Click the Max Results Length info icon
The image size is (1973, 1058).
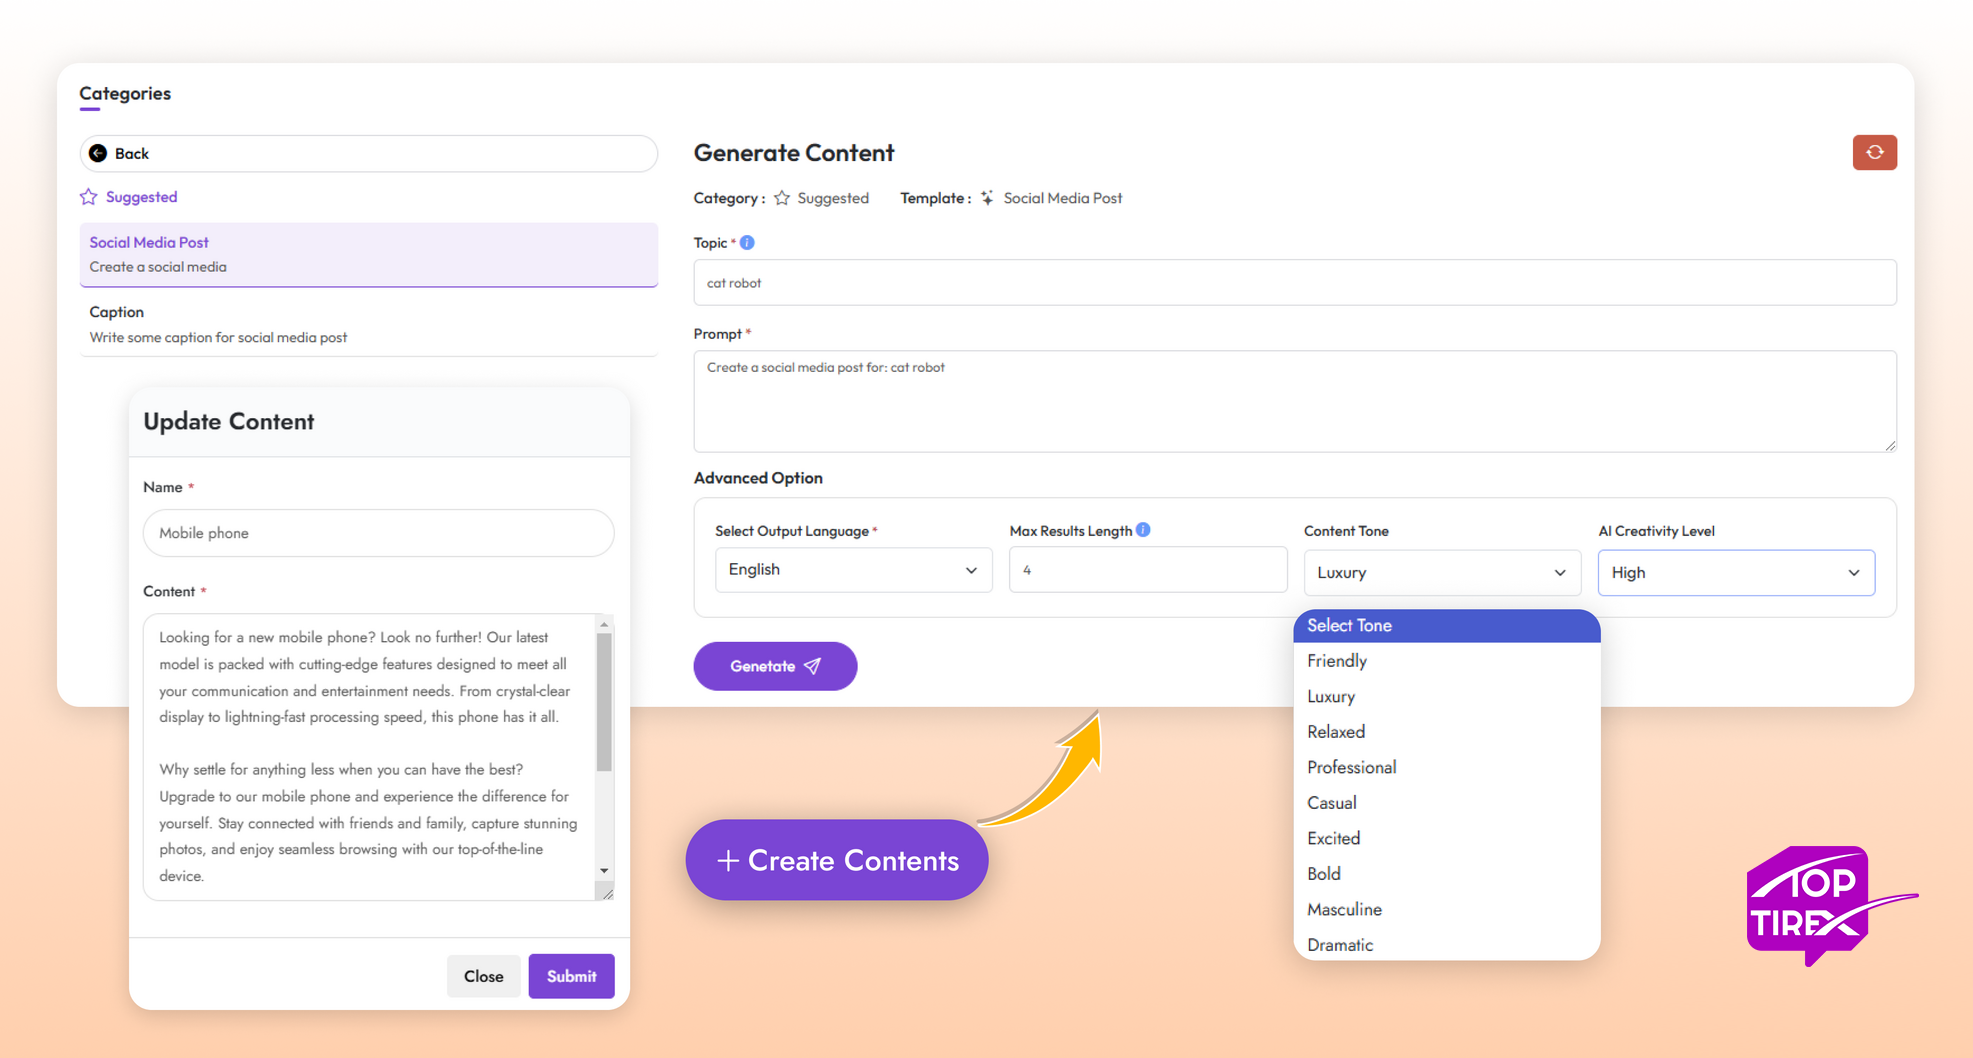pyautogui.click(x=1143, y=530)
